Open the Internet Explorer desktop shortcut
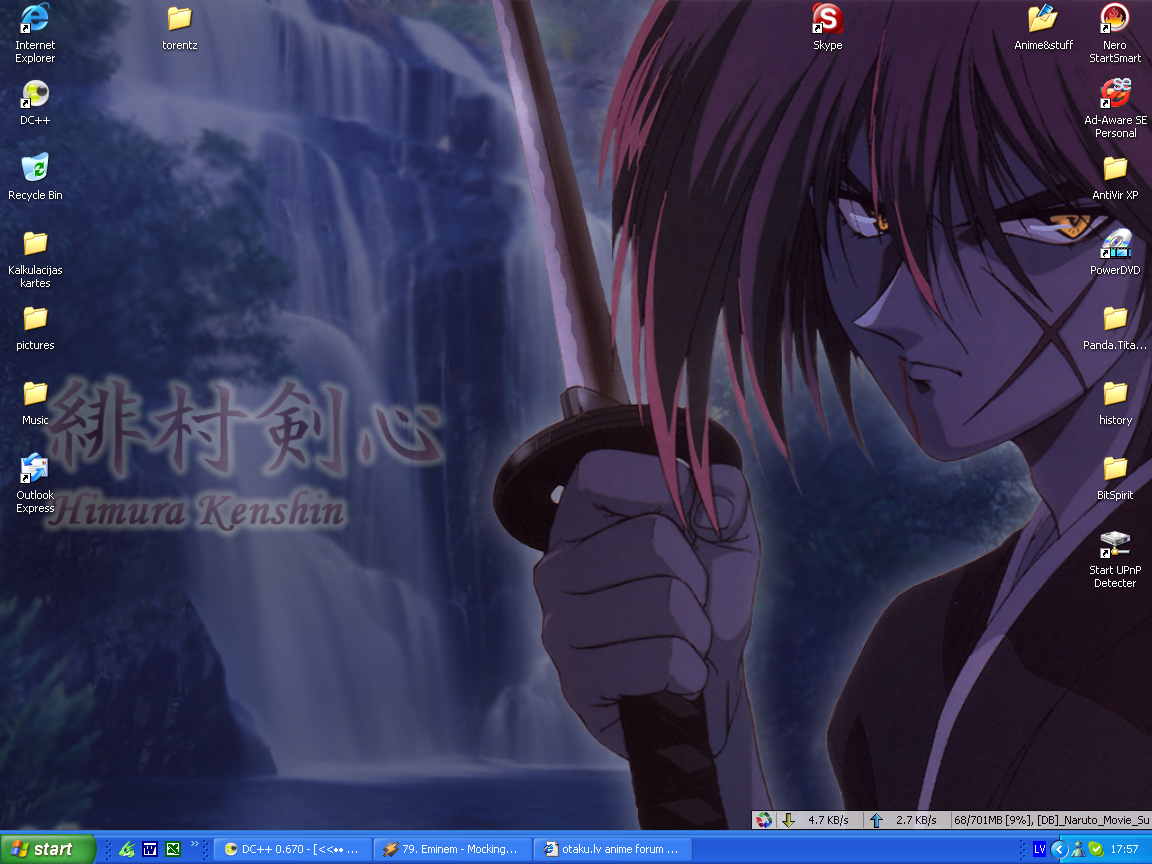The height and width of the screenshot is (864, 1152). (x=35, y=33)
